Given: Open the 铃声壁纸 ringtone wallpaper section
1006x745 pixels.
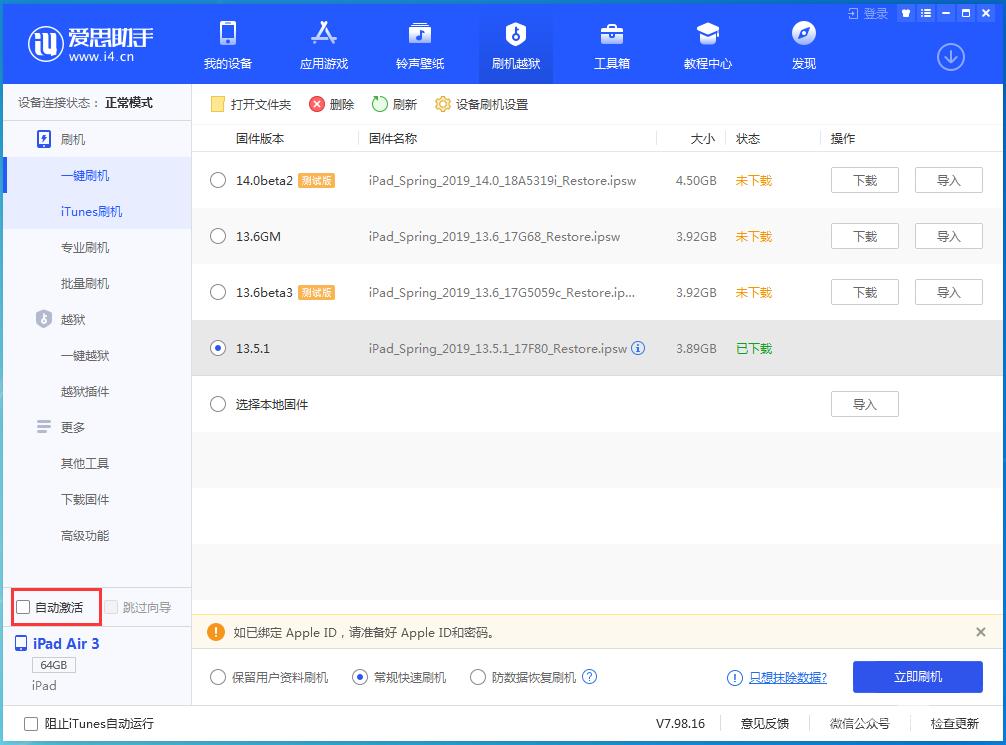Looking at the screenshot, I should [x=419, y=45].
